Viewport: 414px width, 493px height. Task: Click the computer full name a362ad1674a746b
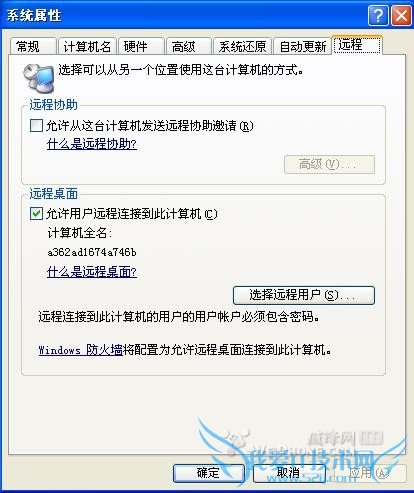pos(92,252)
